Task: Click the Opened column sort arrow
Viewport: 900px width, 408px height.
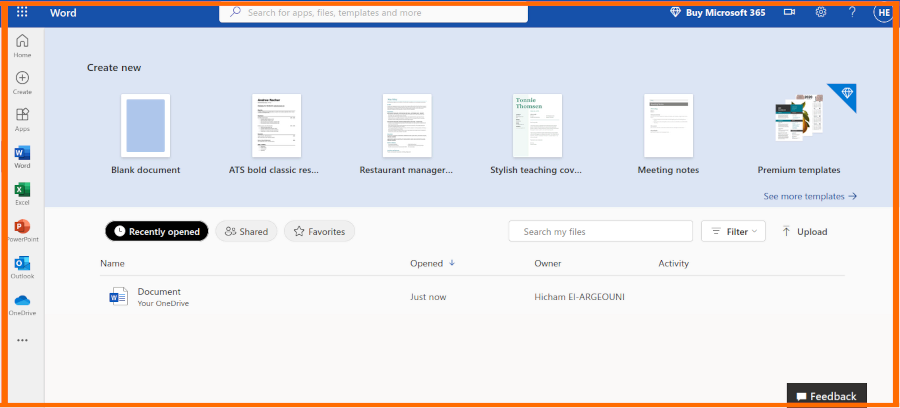Action: click(452, 263)
